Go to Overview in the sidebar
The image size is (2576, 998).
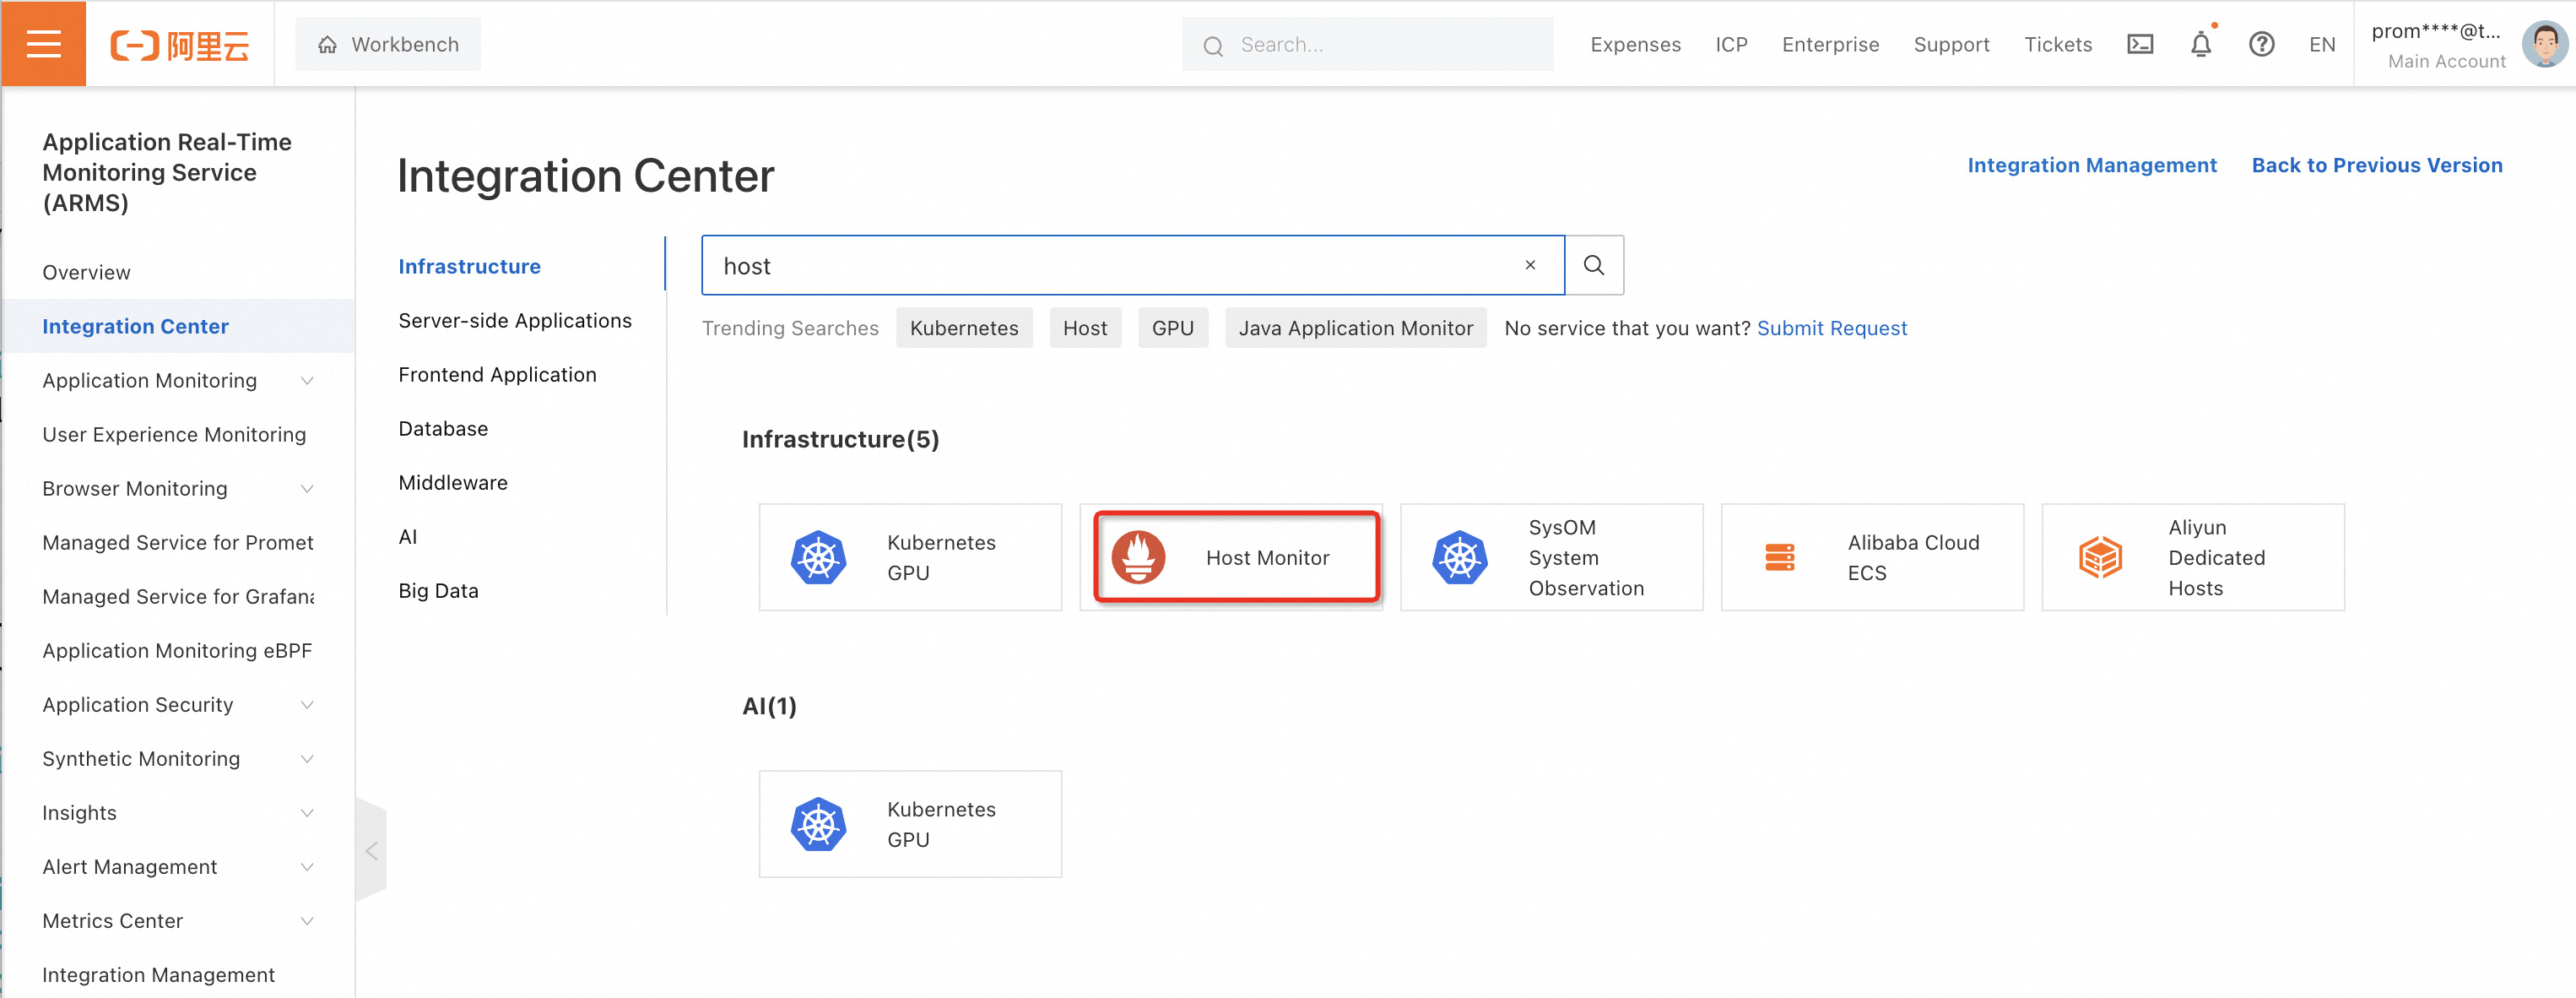pyautogui.click(x=86, y=272)
